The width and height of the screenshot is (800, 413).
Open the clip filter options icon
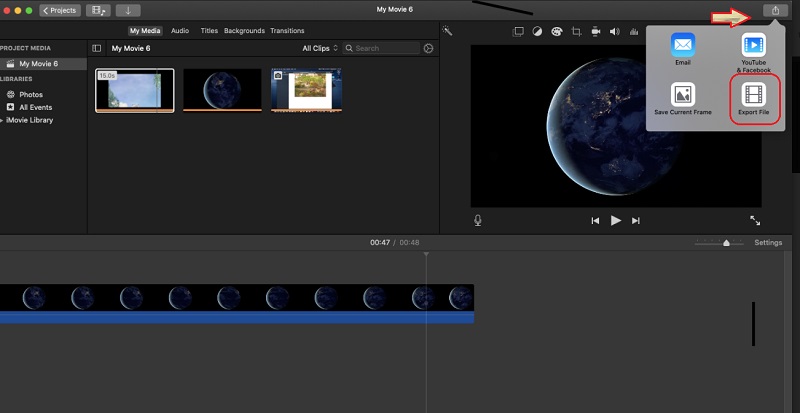[429, 48]
